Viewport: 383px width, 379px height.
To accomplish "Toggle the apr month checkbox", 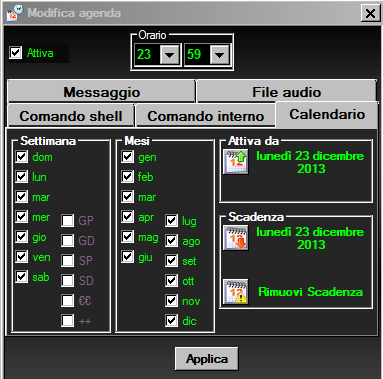I will [128, 217].
